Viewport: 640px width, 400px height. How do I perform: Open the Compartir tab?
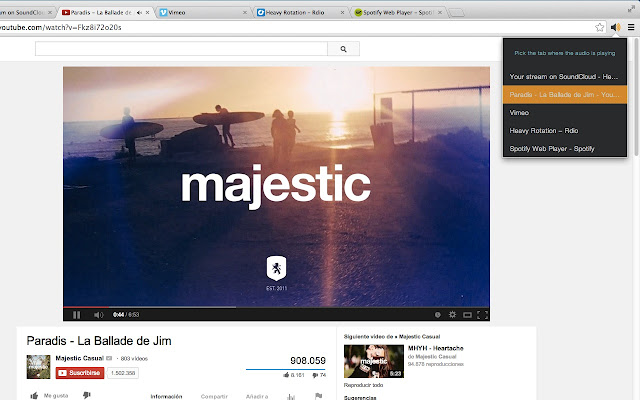(214, 396)
